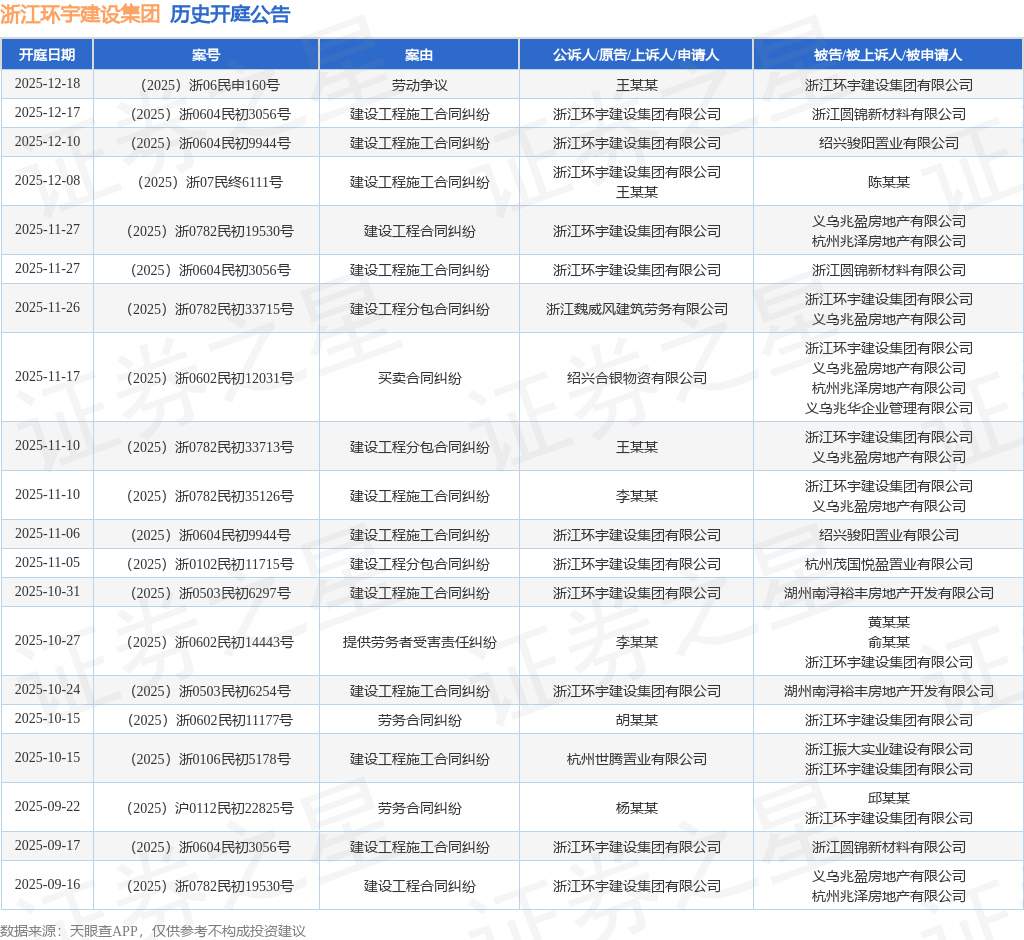Click case number (2025)浙0782民初33713号

tap(206, 447)
